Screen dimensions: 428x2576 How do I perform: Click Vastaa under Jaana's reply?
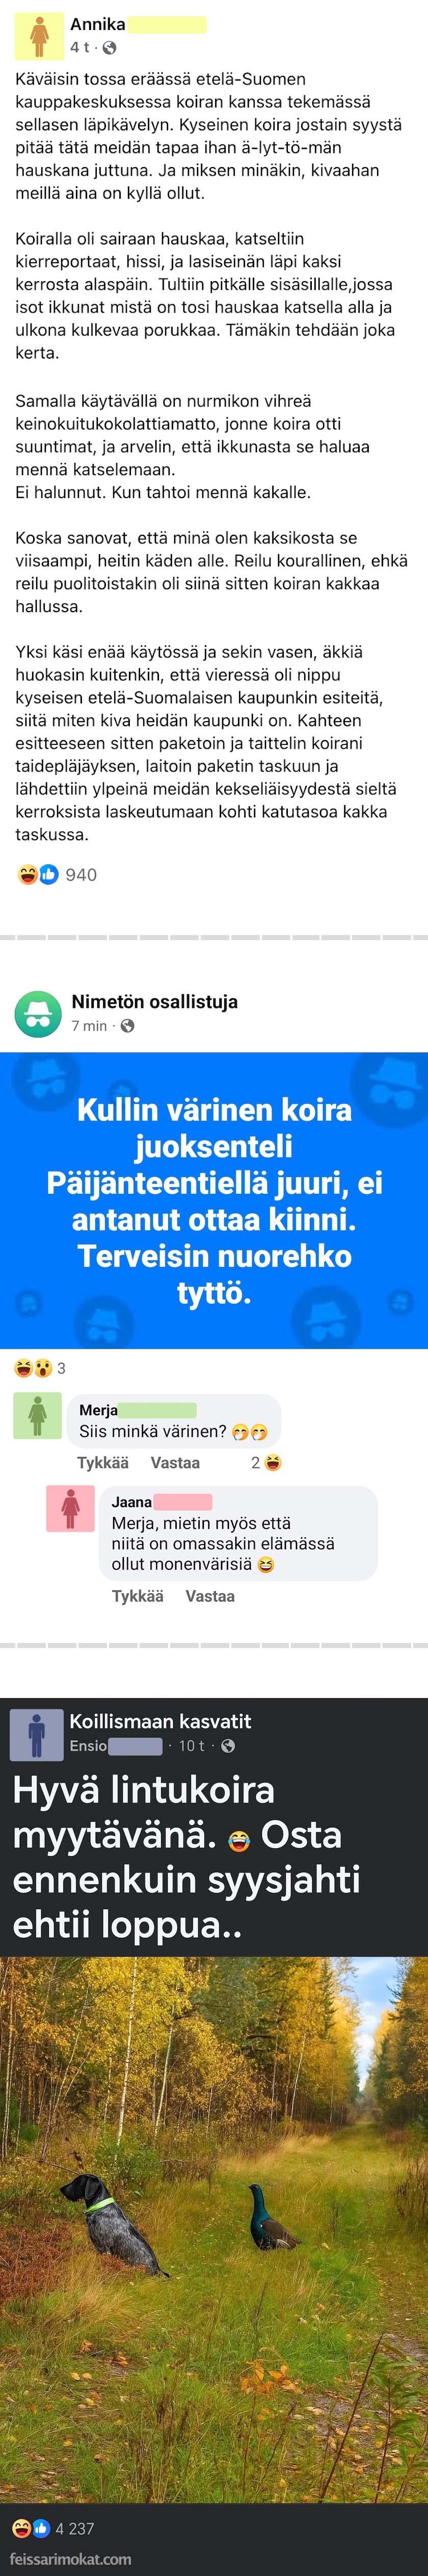[x=210, y=1596]
